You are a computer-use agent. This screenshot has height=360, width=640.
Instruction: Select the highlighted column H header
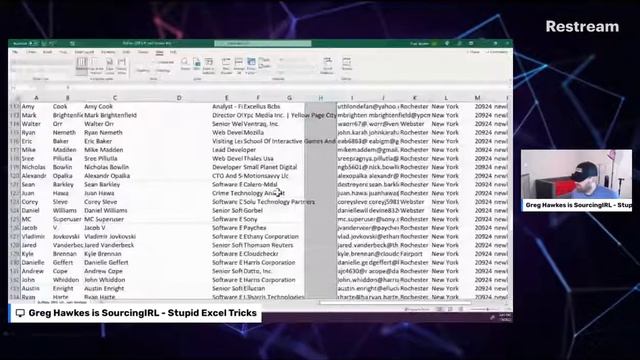(x=320, y=98)
